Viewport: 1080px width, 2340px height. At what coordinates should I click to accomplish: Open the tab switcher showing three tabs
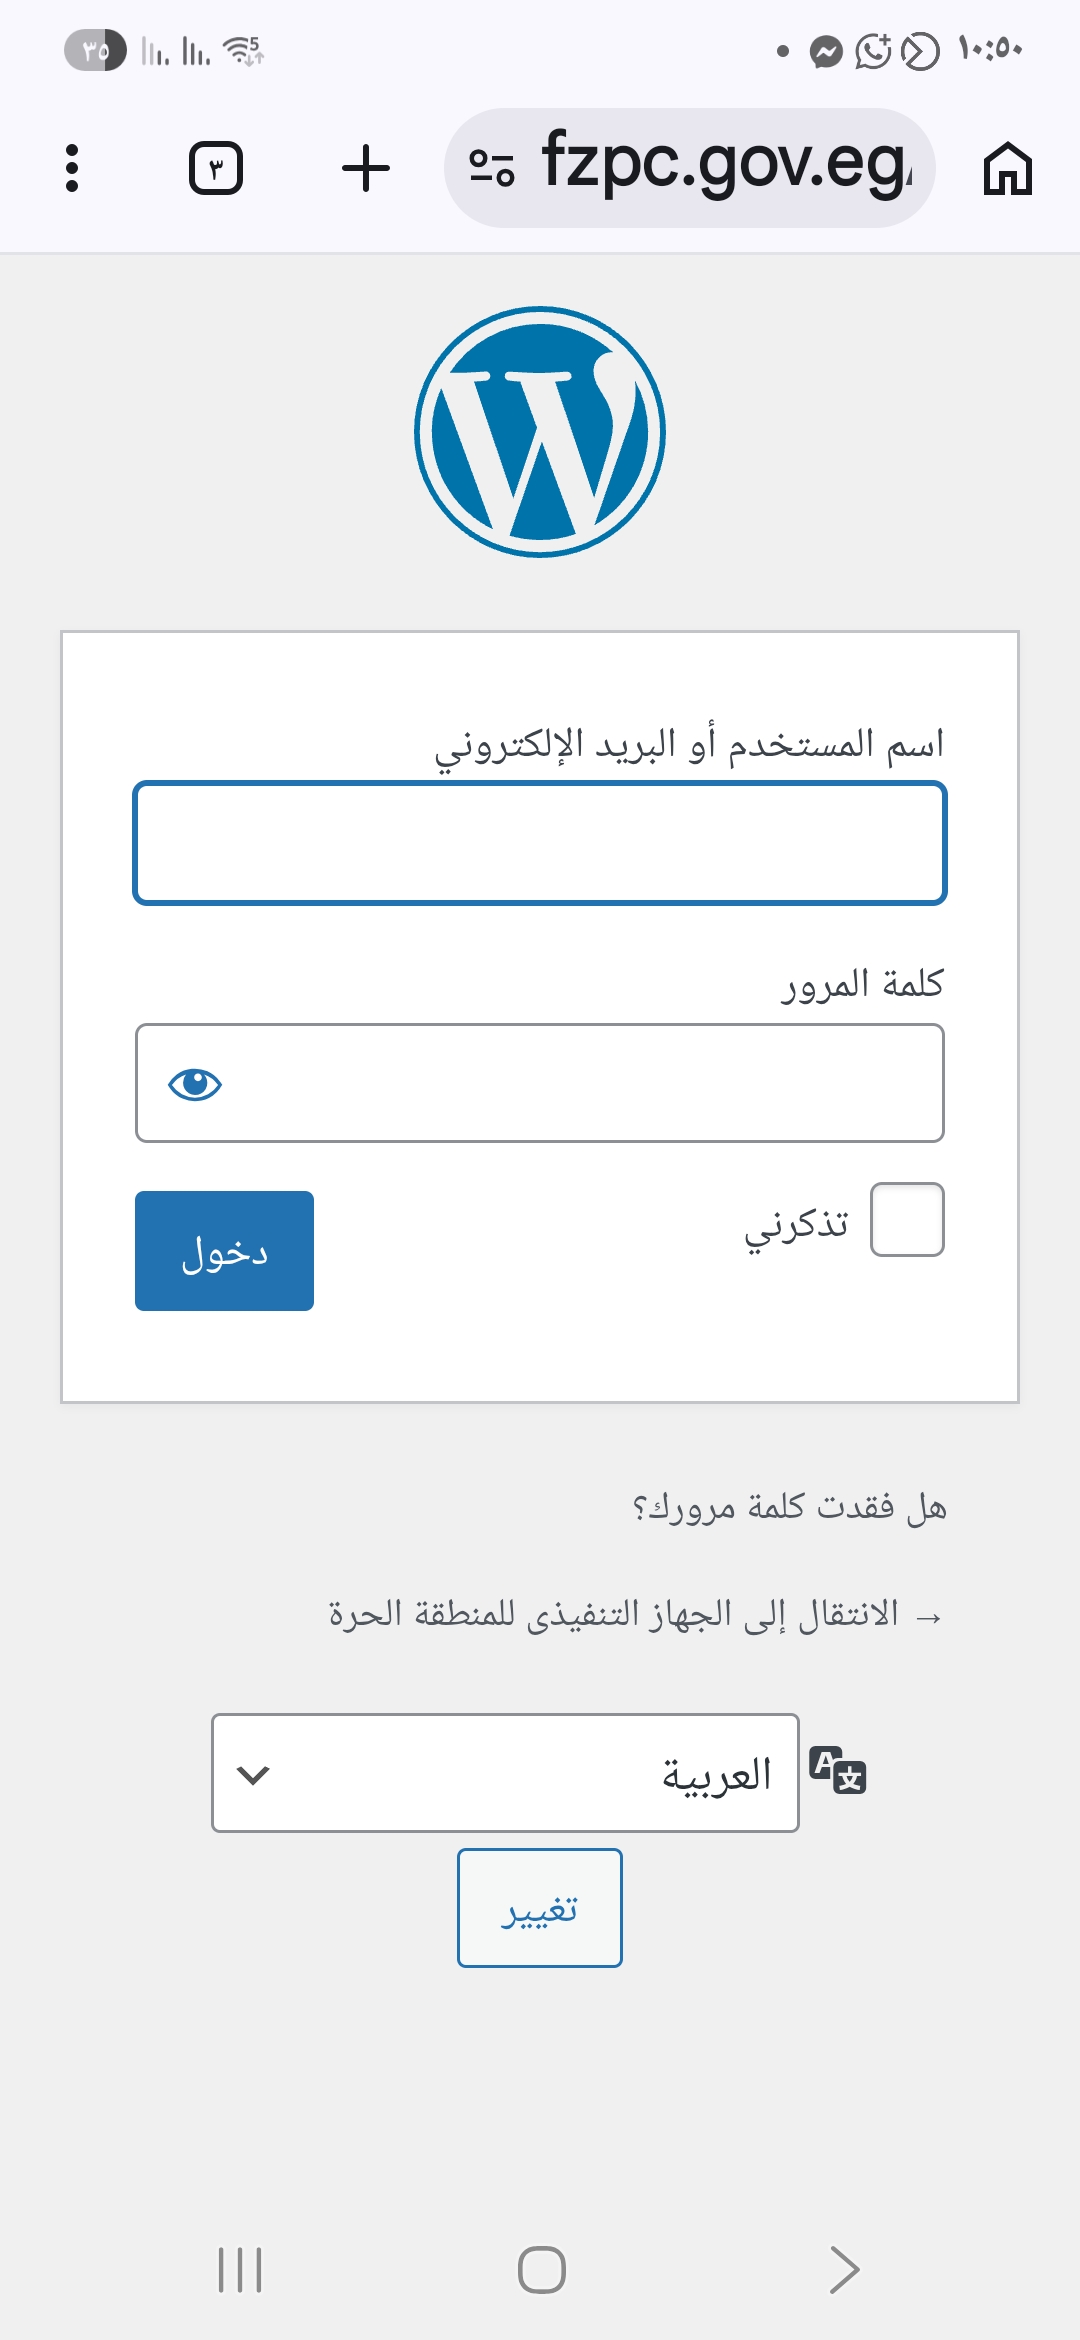[216, 168]
